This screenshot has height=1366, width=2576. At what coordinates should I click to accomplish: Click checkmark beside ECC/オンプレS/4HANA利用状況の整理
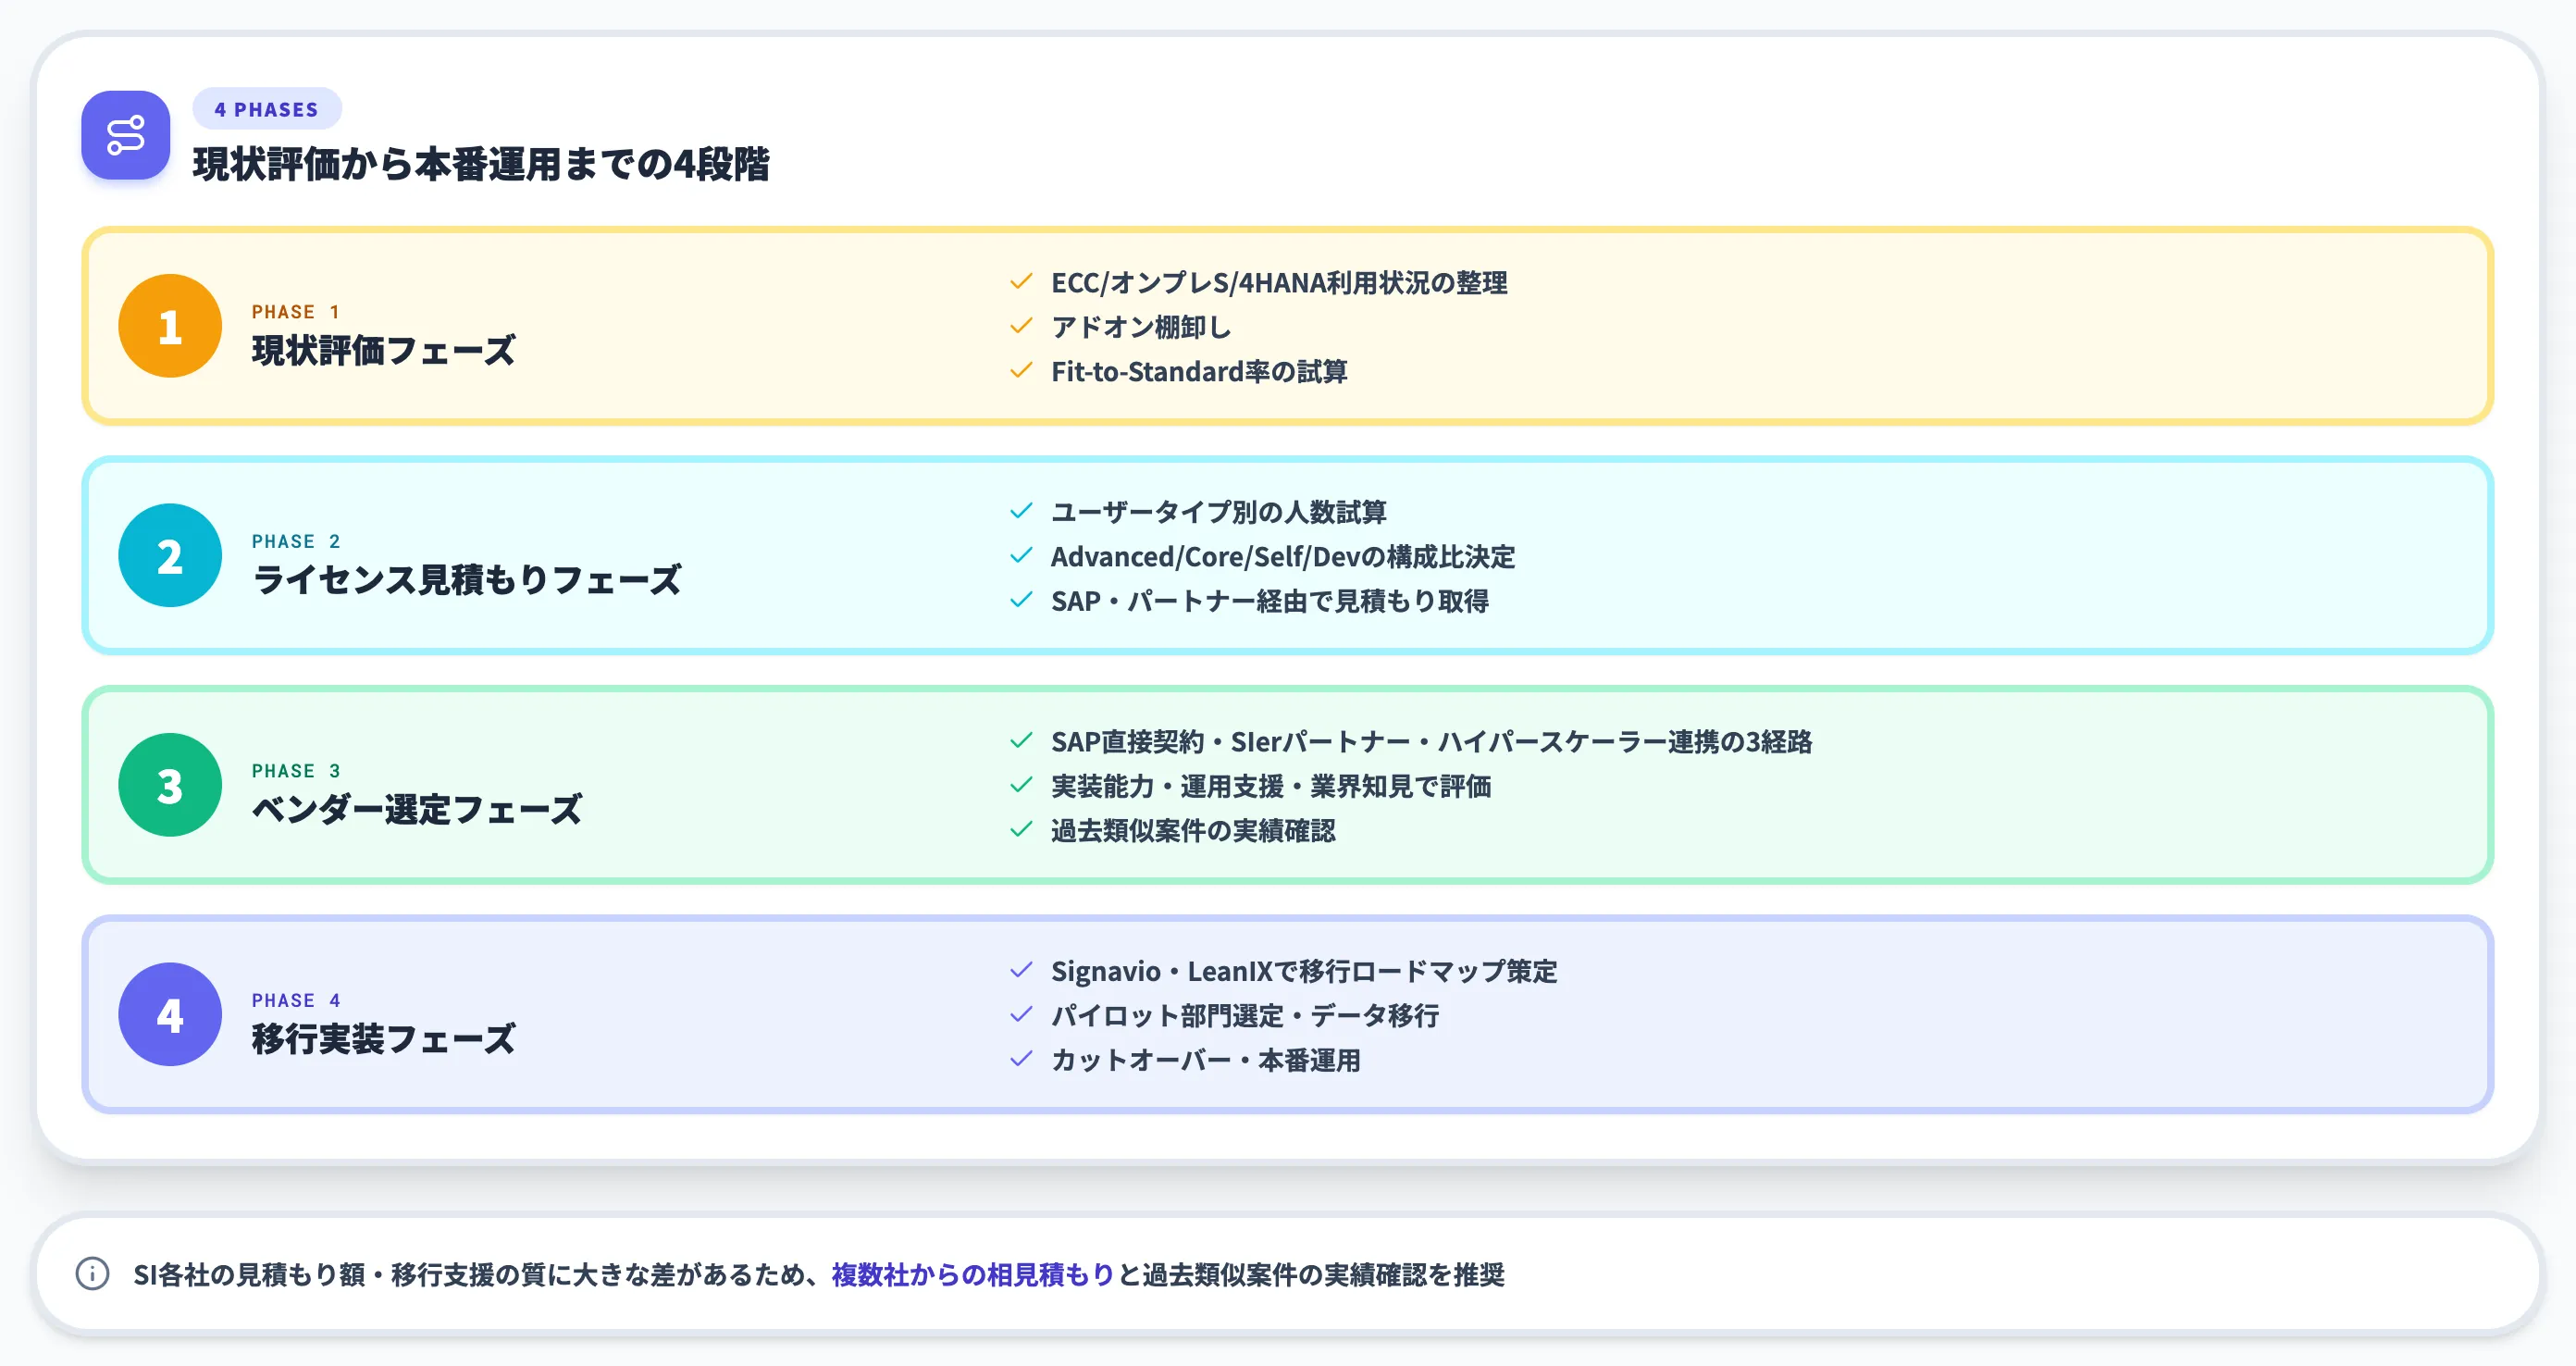tap(1021, 282)
